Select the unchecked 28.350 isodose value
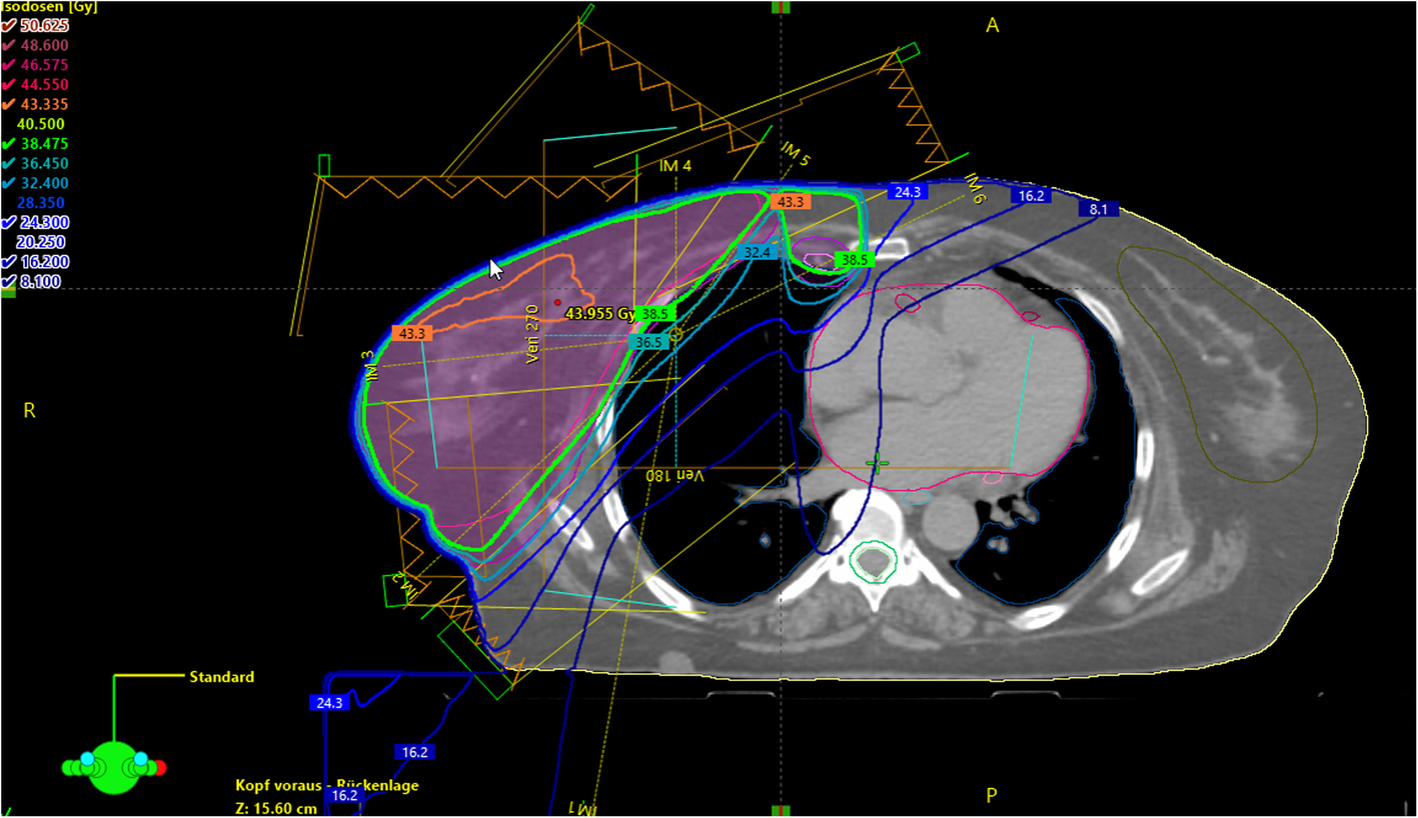This screenshot has height=818, width=1418. 43,203
